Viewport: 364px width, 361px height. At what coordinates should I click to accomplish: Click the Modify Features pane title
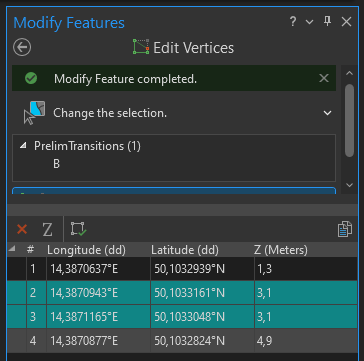point(69,23)
